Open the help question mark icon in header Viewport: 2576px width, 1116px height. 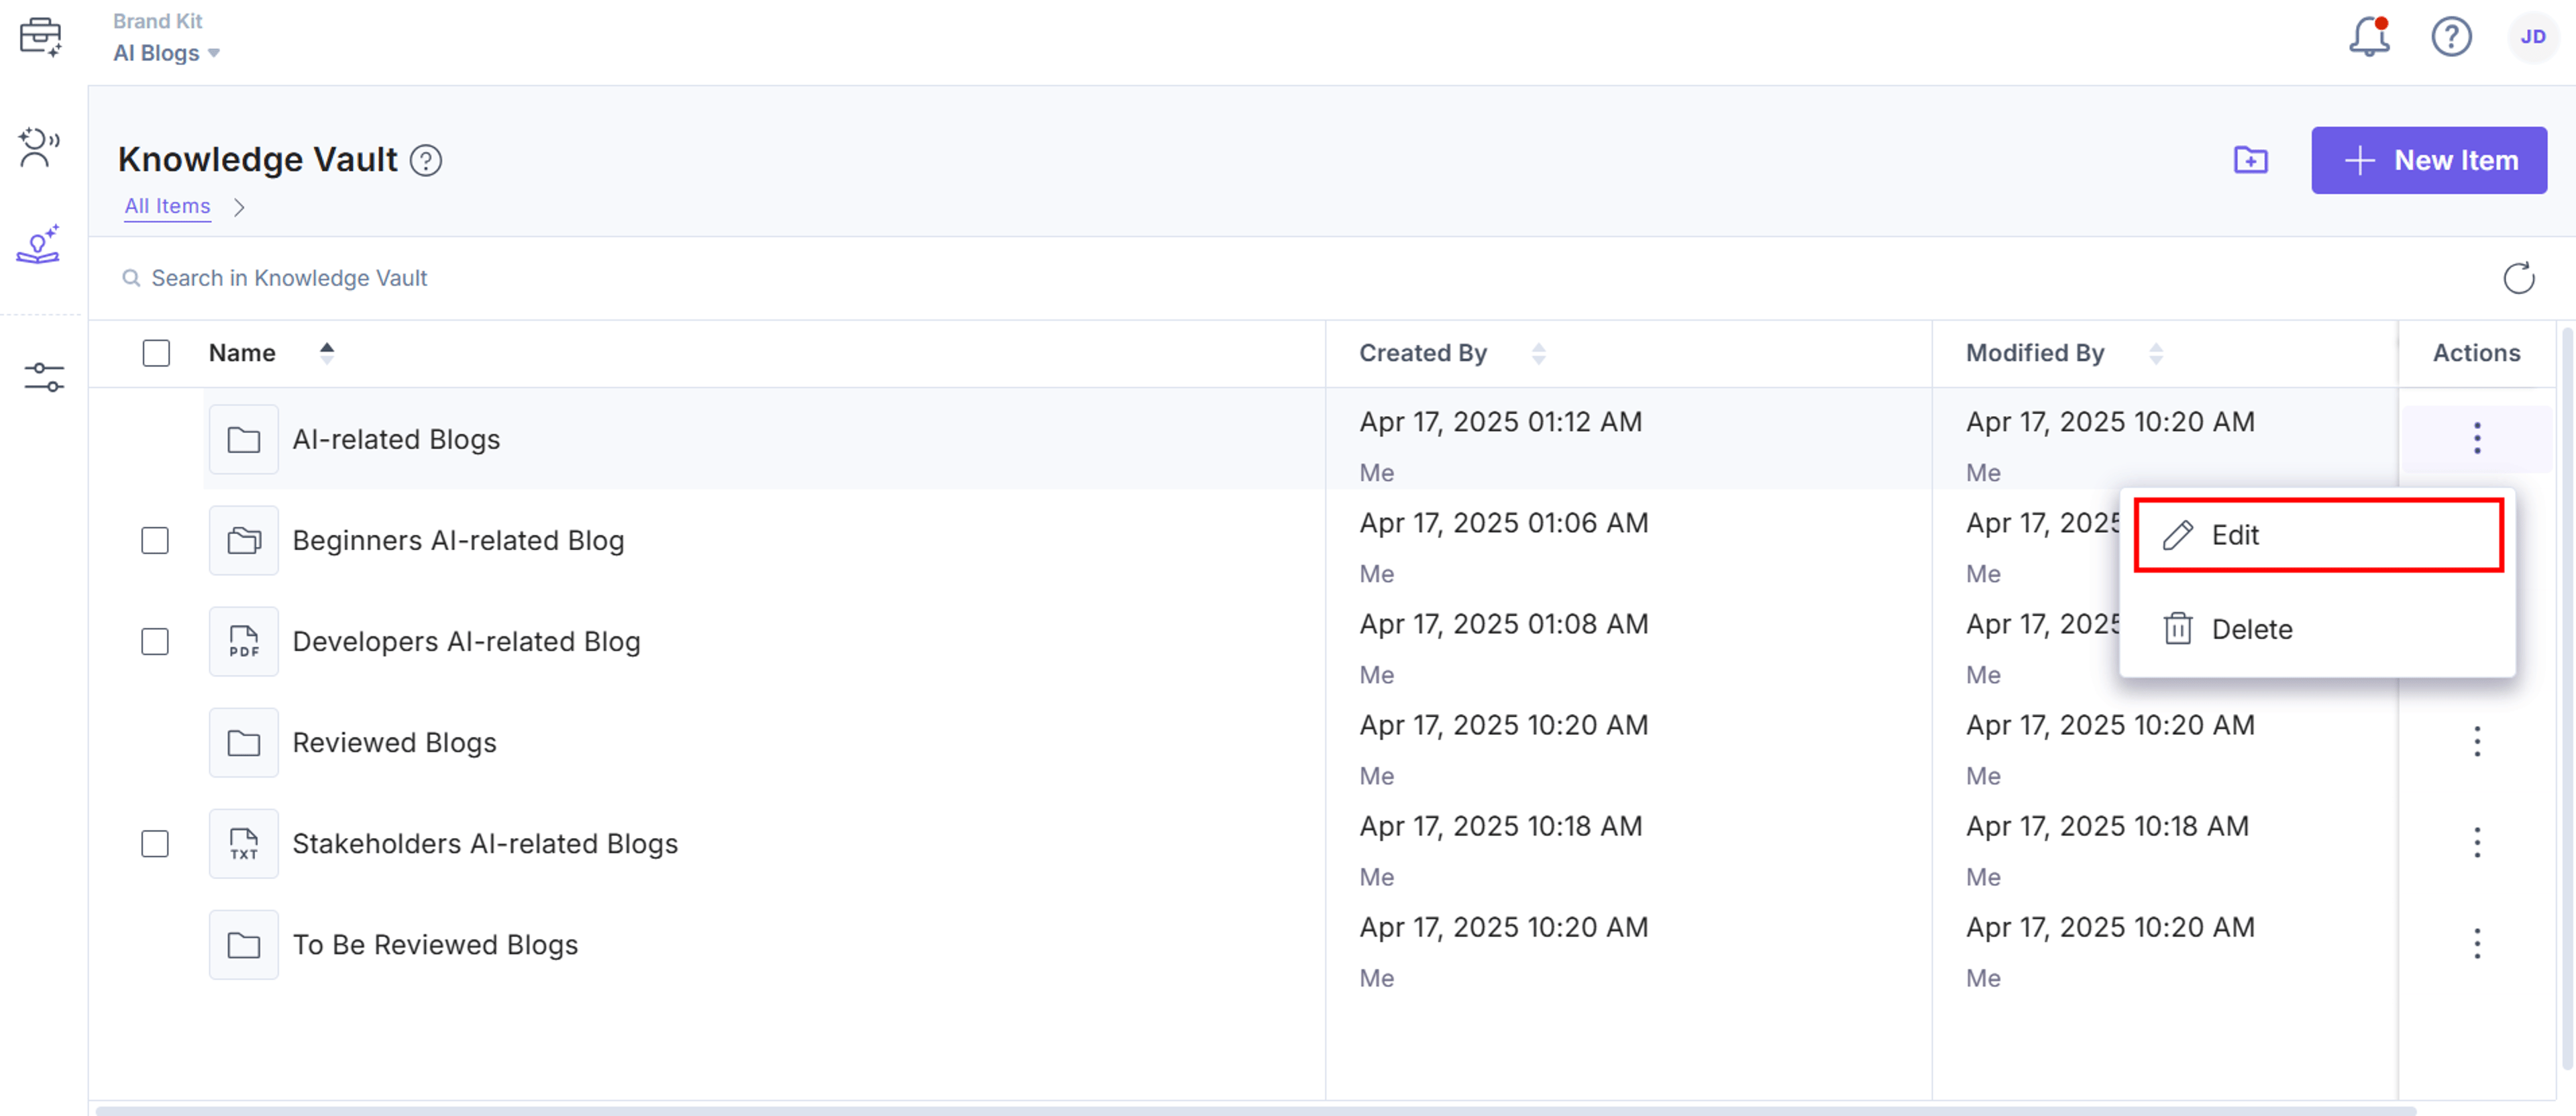(2451, 37)
